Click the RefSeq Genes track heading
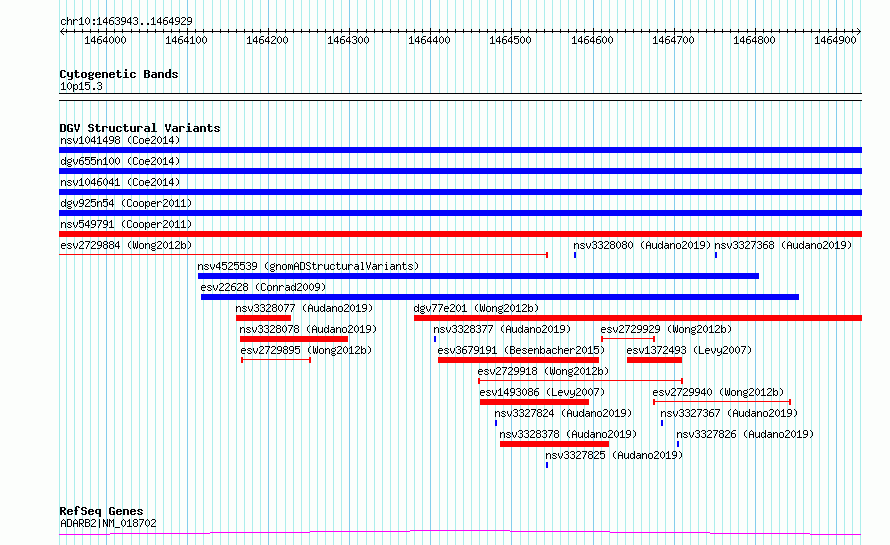This screenshot has height=545, width=890. tap(101, 511)
